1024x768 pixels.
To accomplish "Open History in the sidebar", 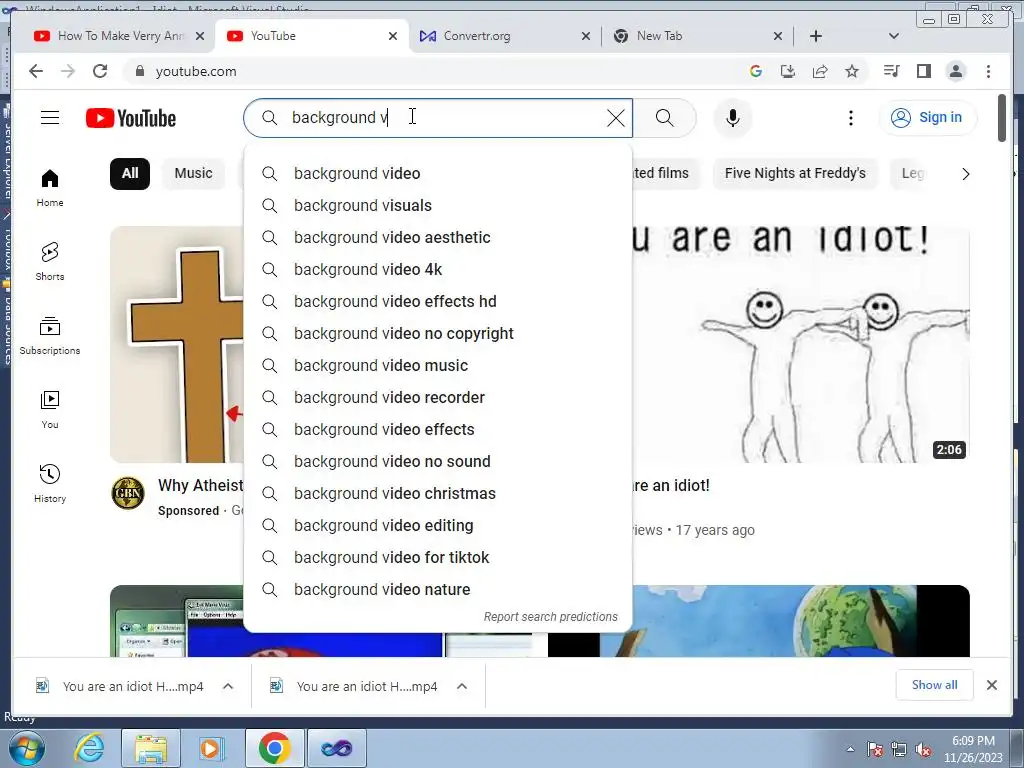I will tap(50, 483).
